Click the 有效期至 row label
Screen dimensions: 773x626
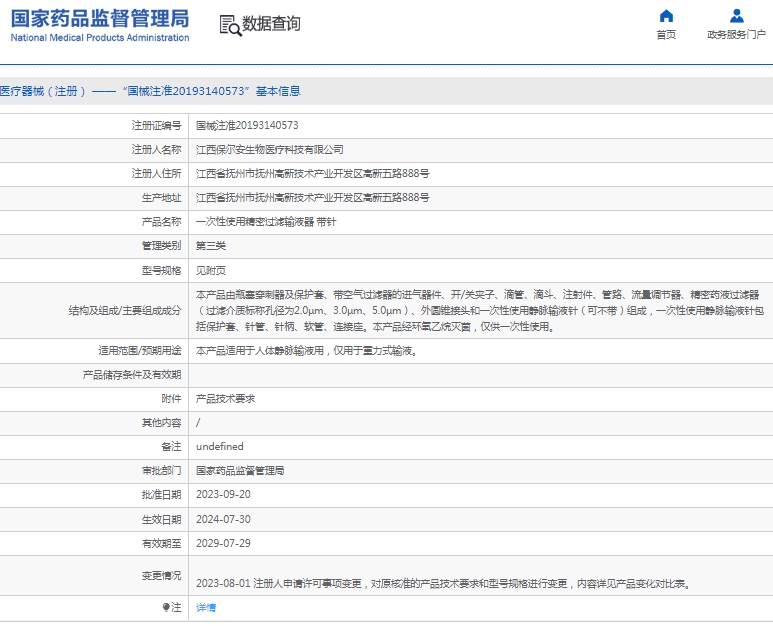[161, 543]
